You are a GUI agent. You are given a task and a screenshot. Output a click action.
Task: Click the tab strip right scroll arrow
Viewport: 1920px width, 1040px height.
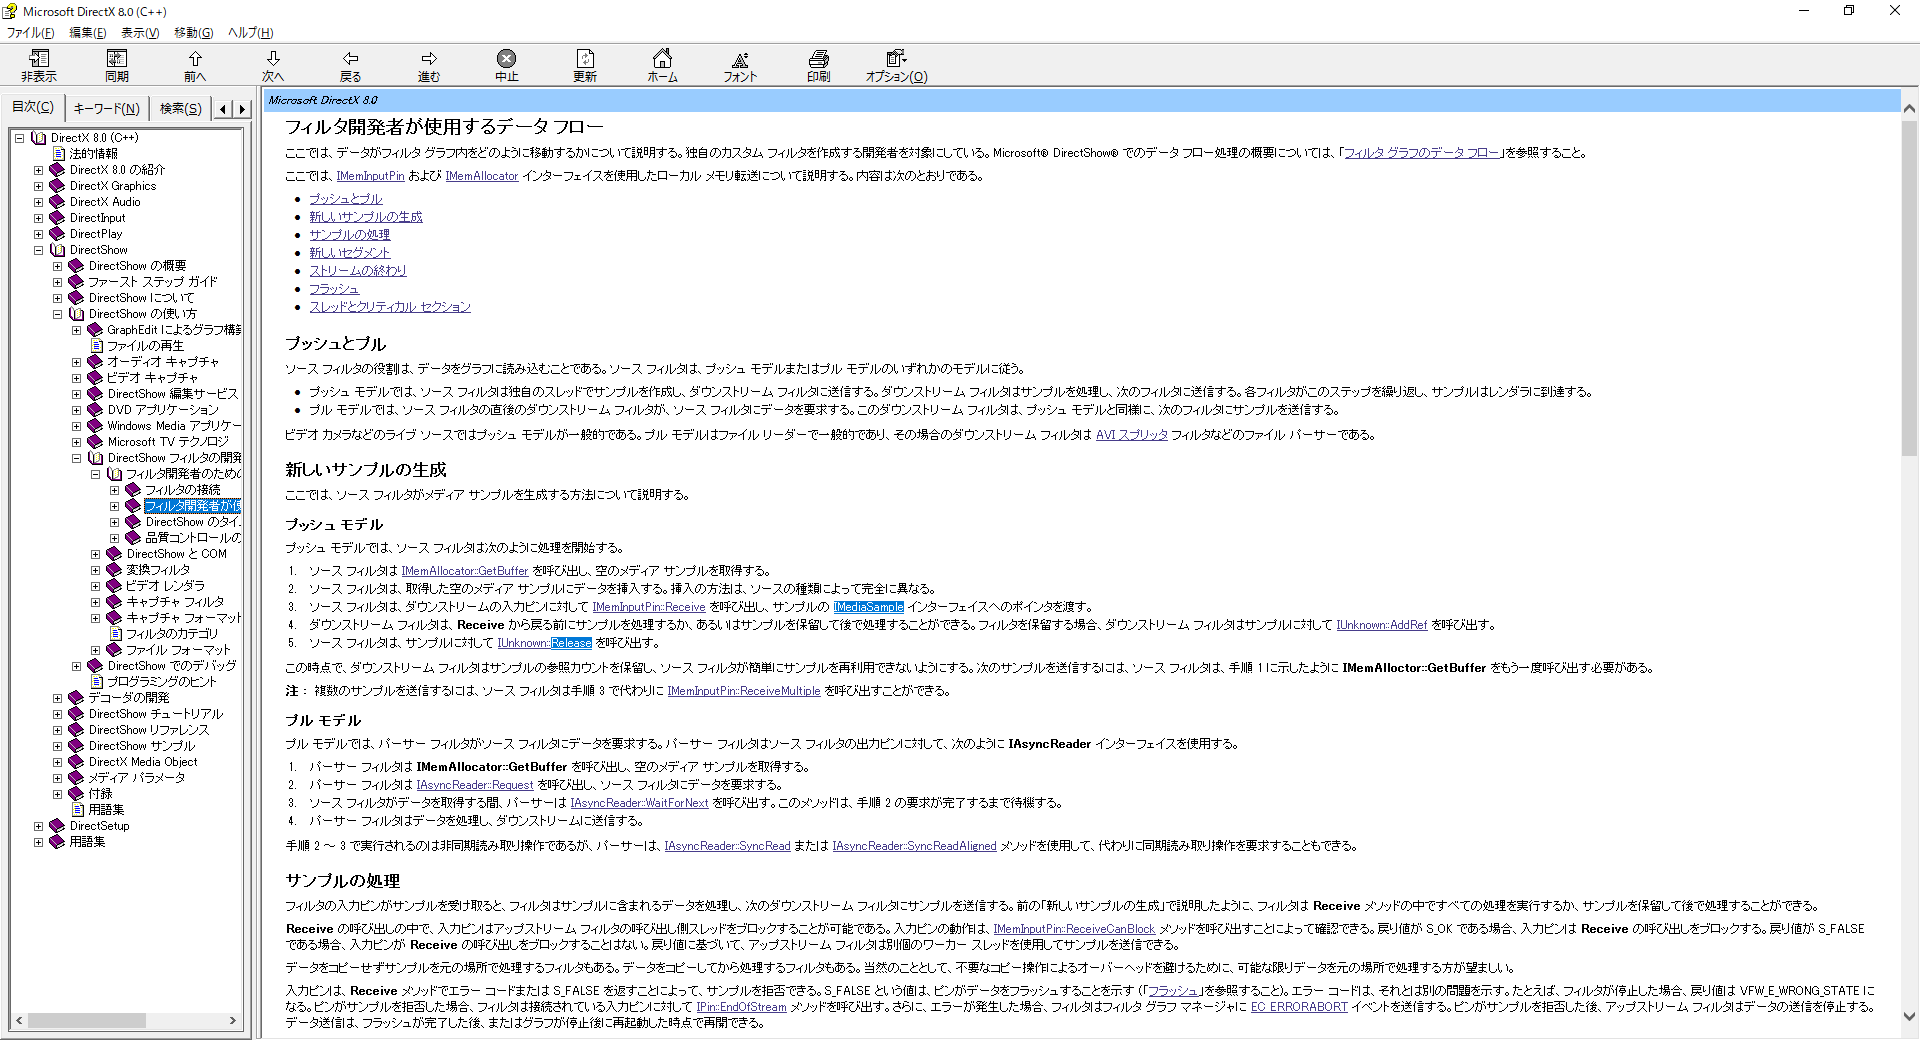241,109
